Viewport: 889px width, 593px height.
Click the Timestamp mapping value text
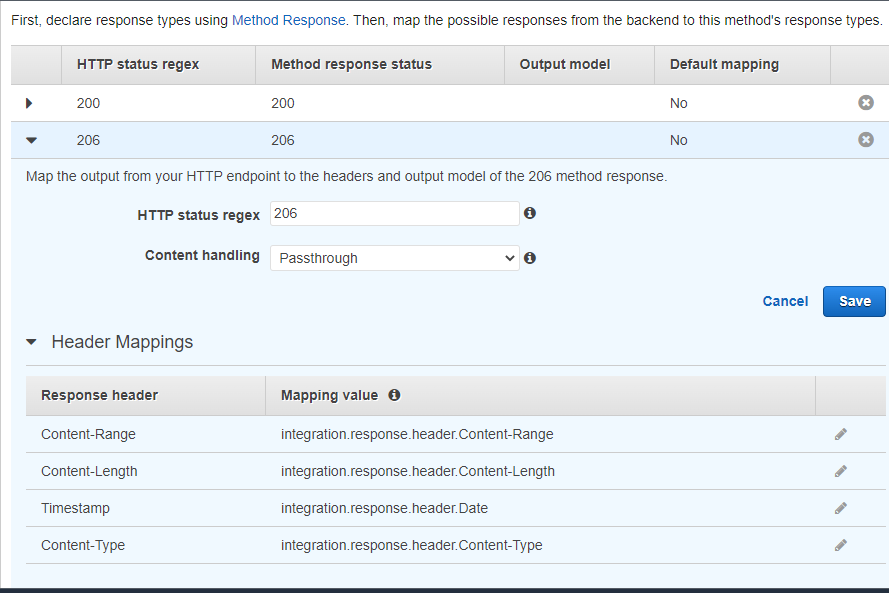pos(384,508)
